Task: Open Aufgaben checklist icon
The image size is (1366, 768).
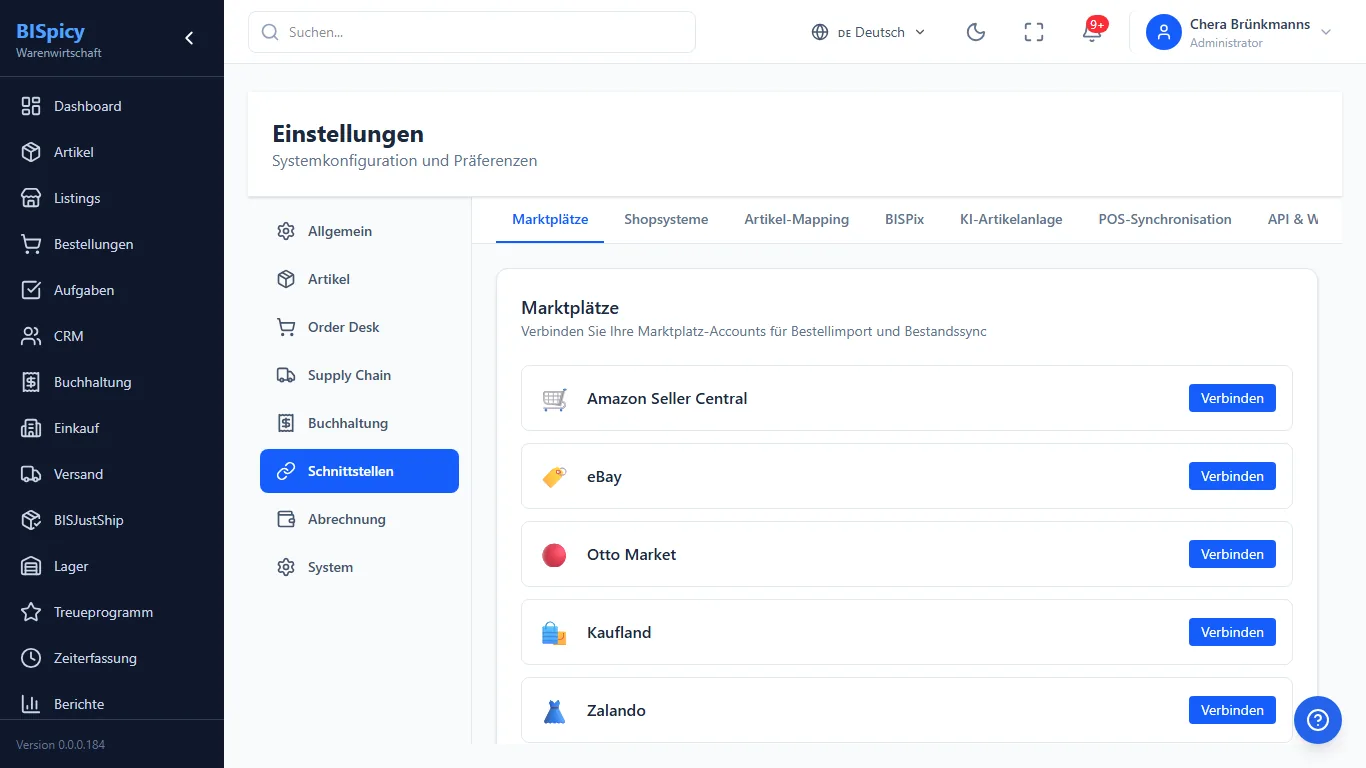Action: point(31,290)
